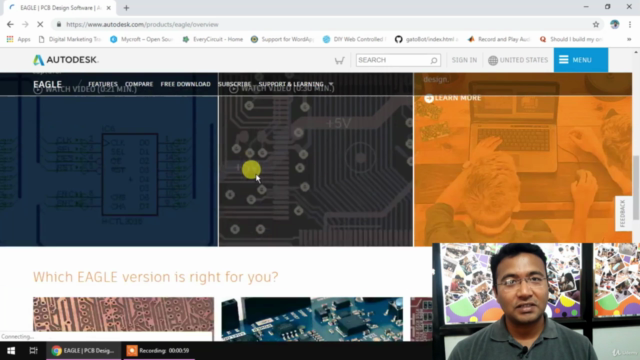Image resolution: width=640 pixels, height=360 pixels.
Task: Go back with the browser back arrow
Action: coord(10,24)
